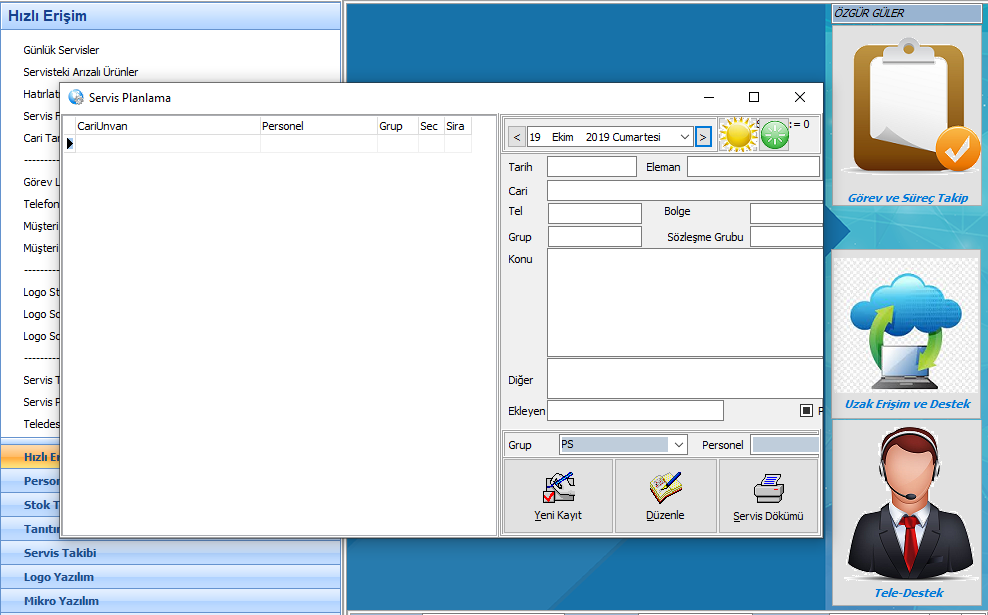988x615 pixels.
Task: Click the green circular refresh icon
Action: 774,136
